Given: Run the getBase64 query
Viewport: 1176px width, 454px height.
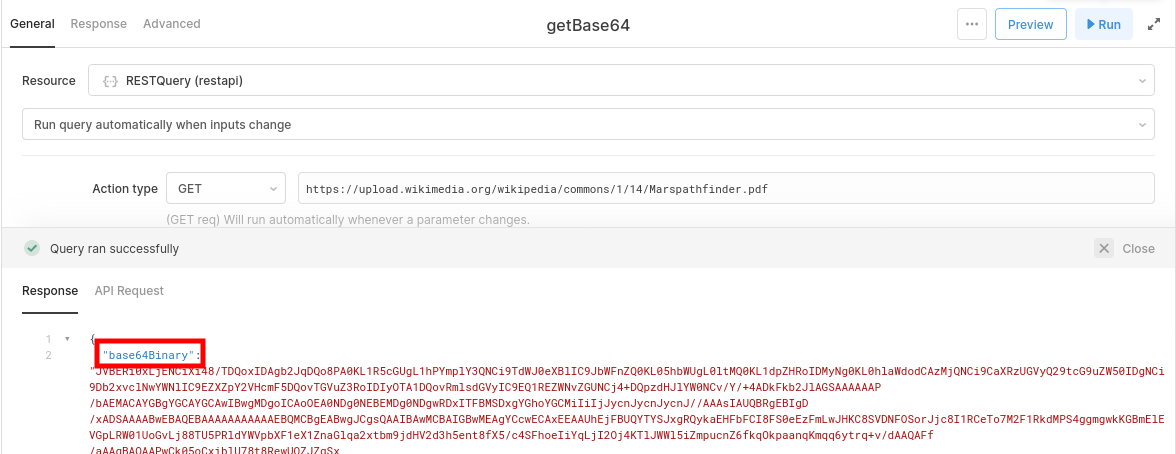Looking at the screenshot, I should point(1103,25).
